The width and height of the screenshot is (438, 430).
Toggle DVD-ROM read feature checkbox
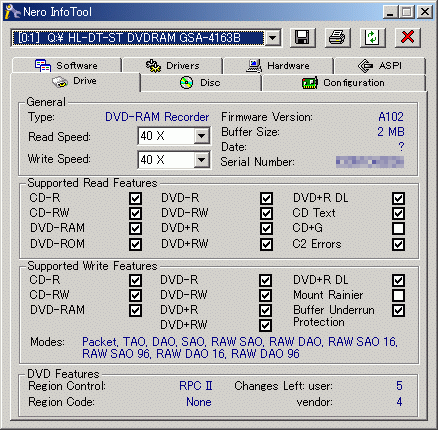point(135,244)
